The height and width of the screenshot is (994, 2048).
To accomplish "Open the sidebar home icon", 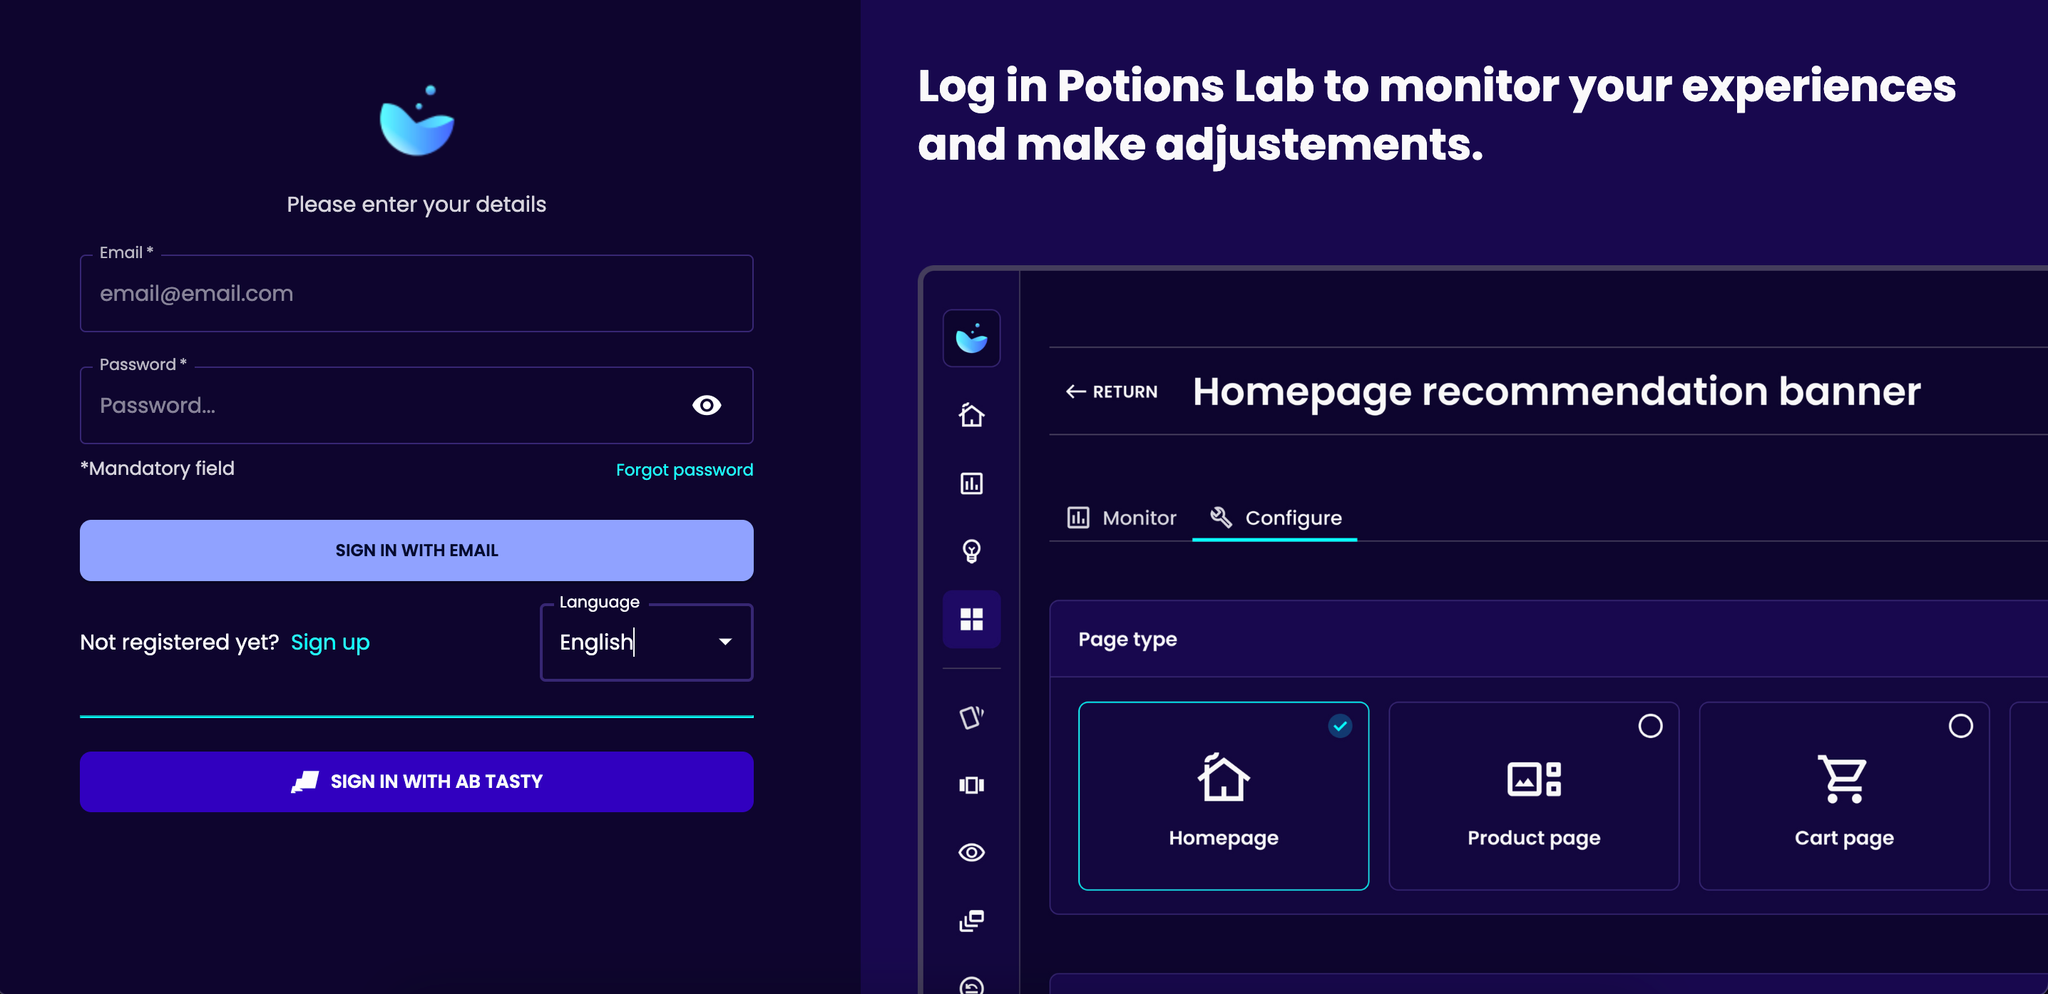I will [x=971, y=415].
